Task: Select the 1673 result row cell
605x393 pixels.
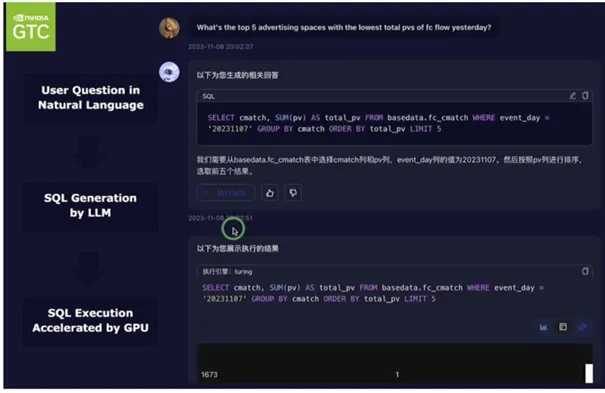Action: [x=210, y=374]
